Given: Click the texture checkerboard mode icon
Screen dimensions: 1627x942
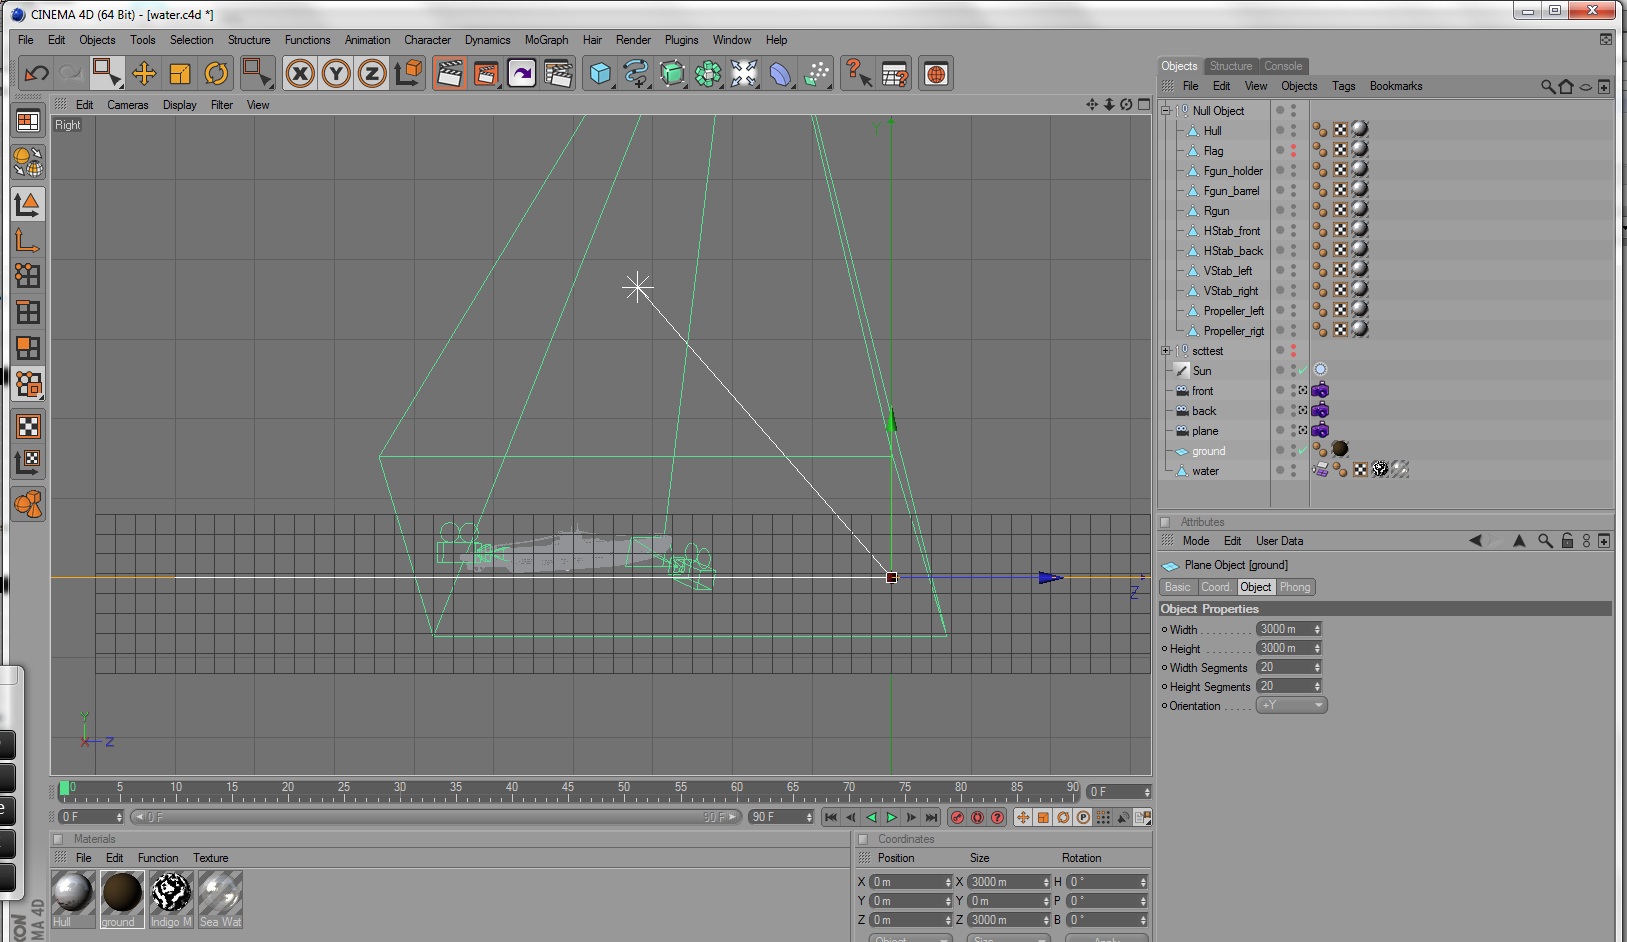Looking at the screenshot, I should [28, 427].
